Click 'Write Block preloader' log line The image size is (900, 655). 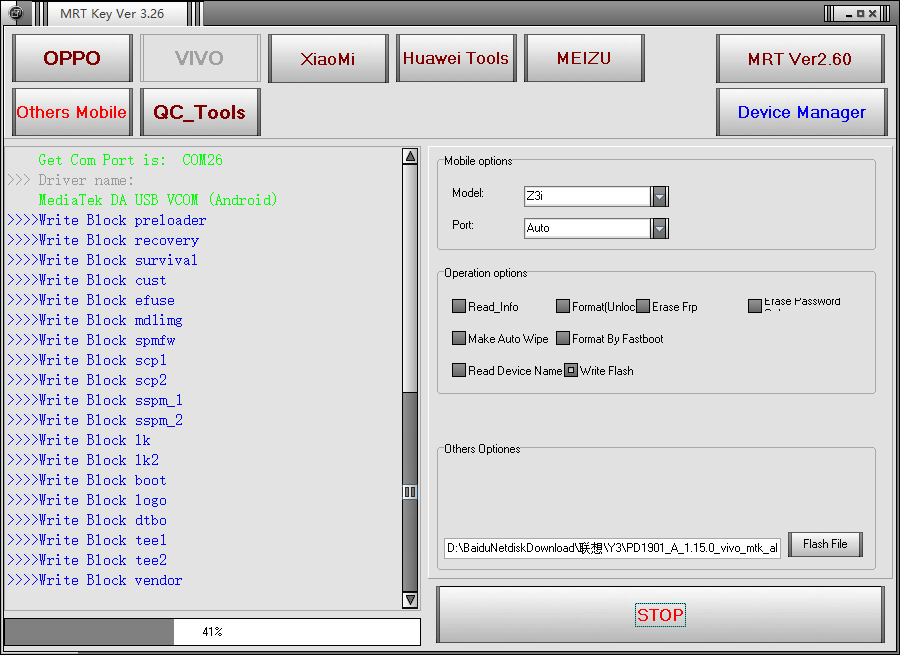[107, 220]
